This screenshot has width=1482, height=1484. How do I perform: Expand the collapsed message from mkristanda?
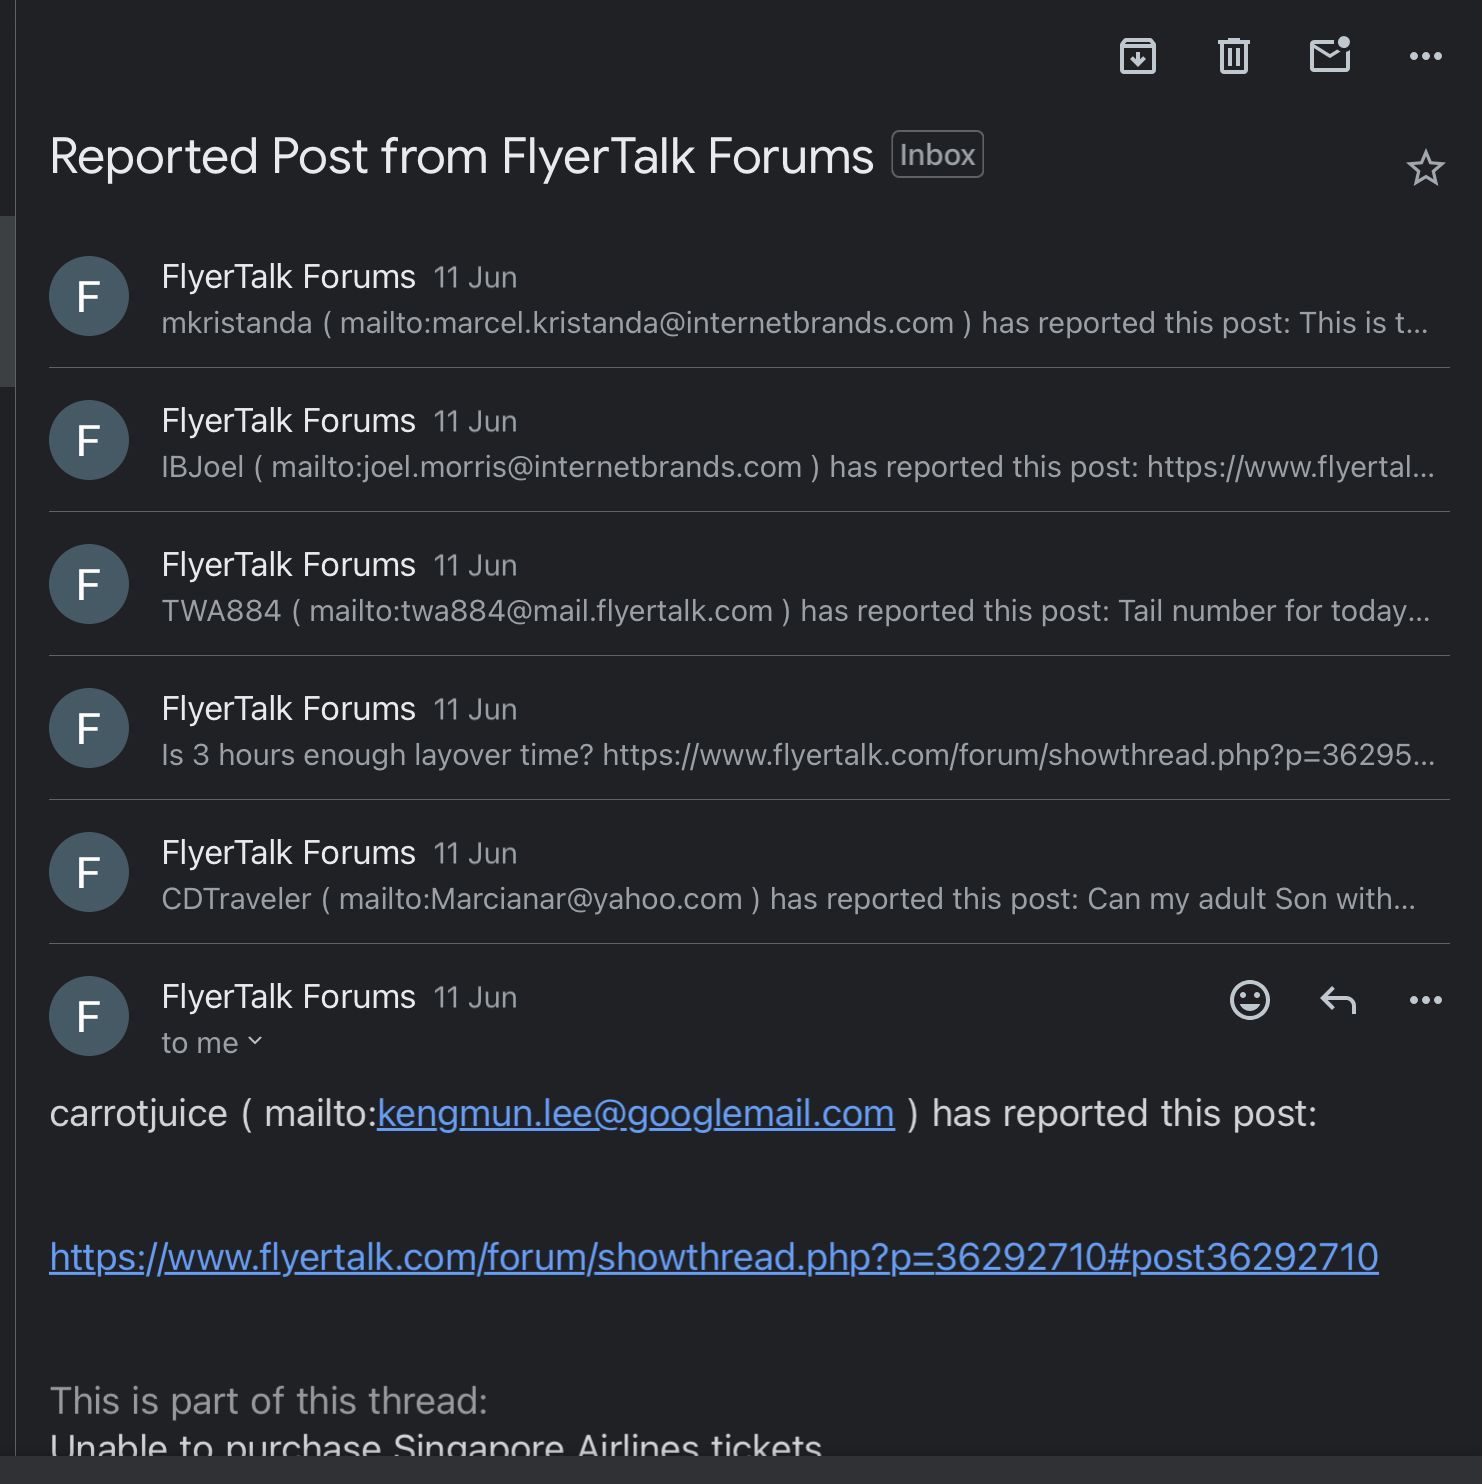click(749, 297)
